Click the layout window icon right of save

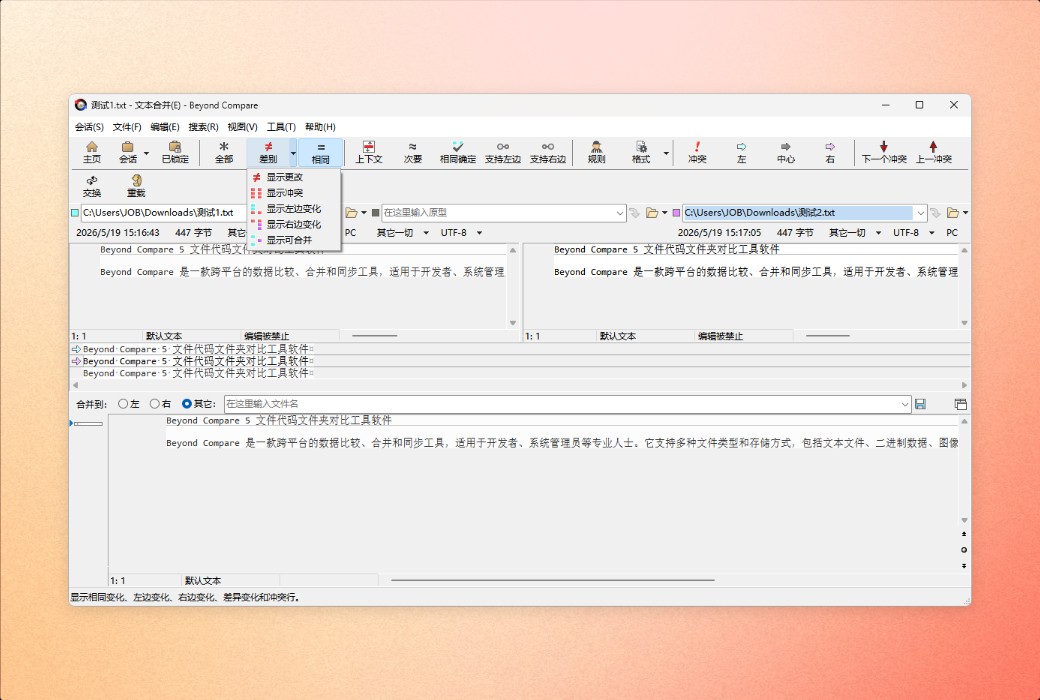[x=960, y=403]
